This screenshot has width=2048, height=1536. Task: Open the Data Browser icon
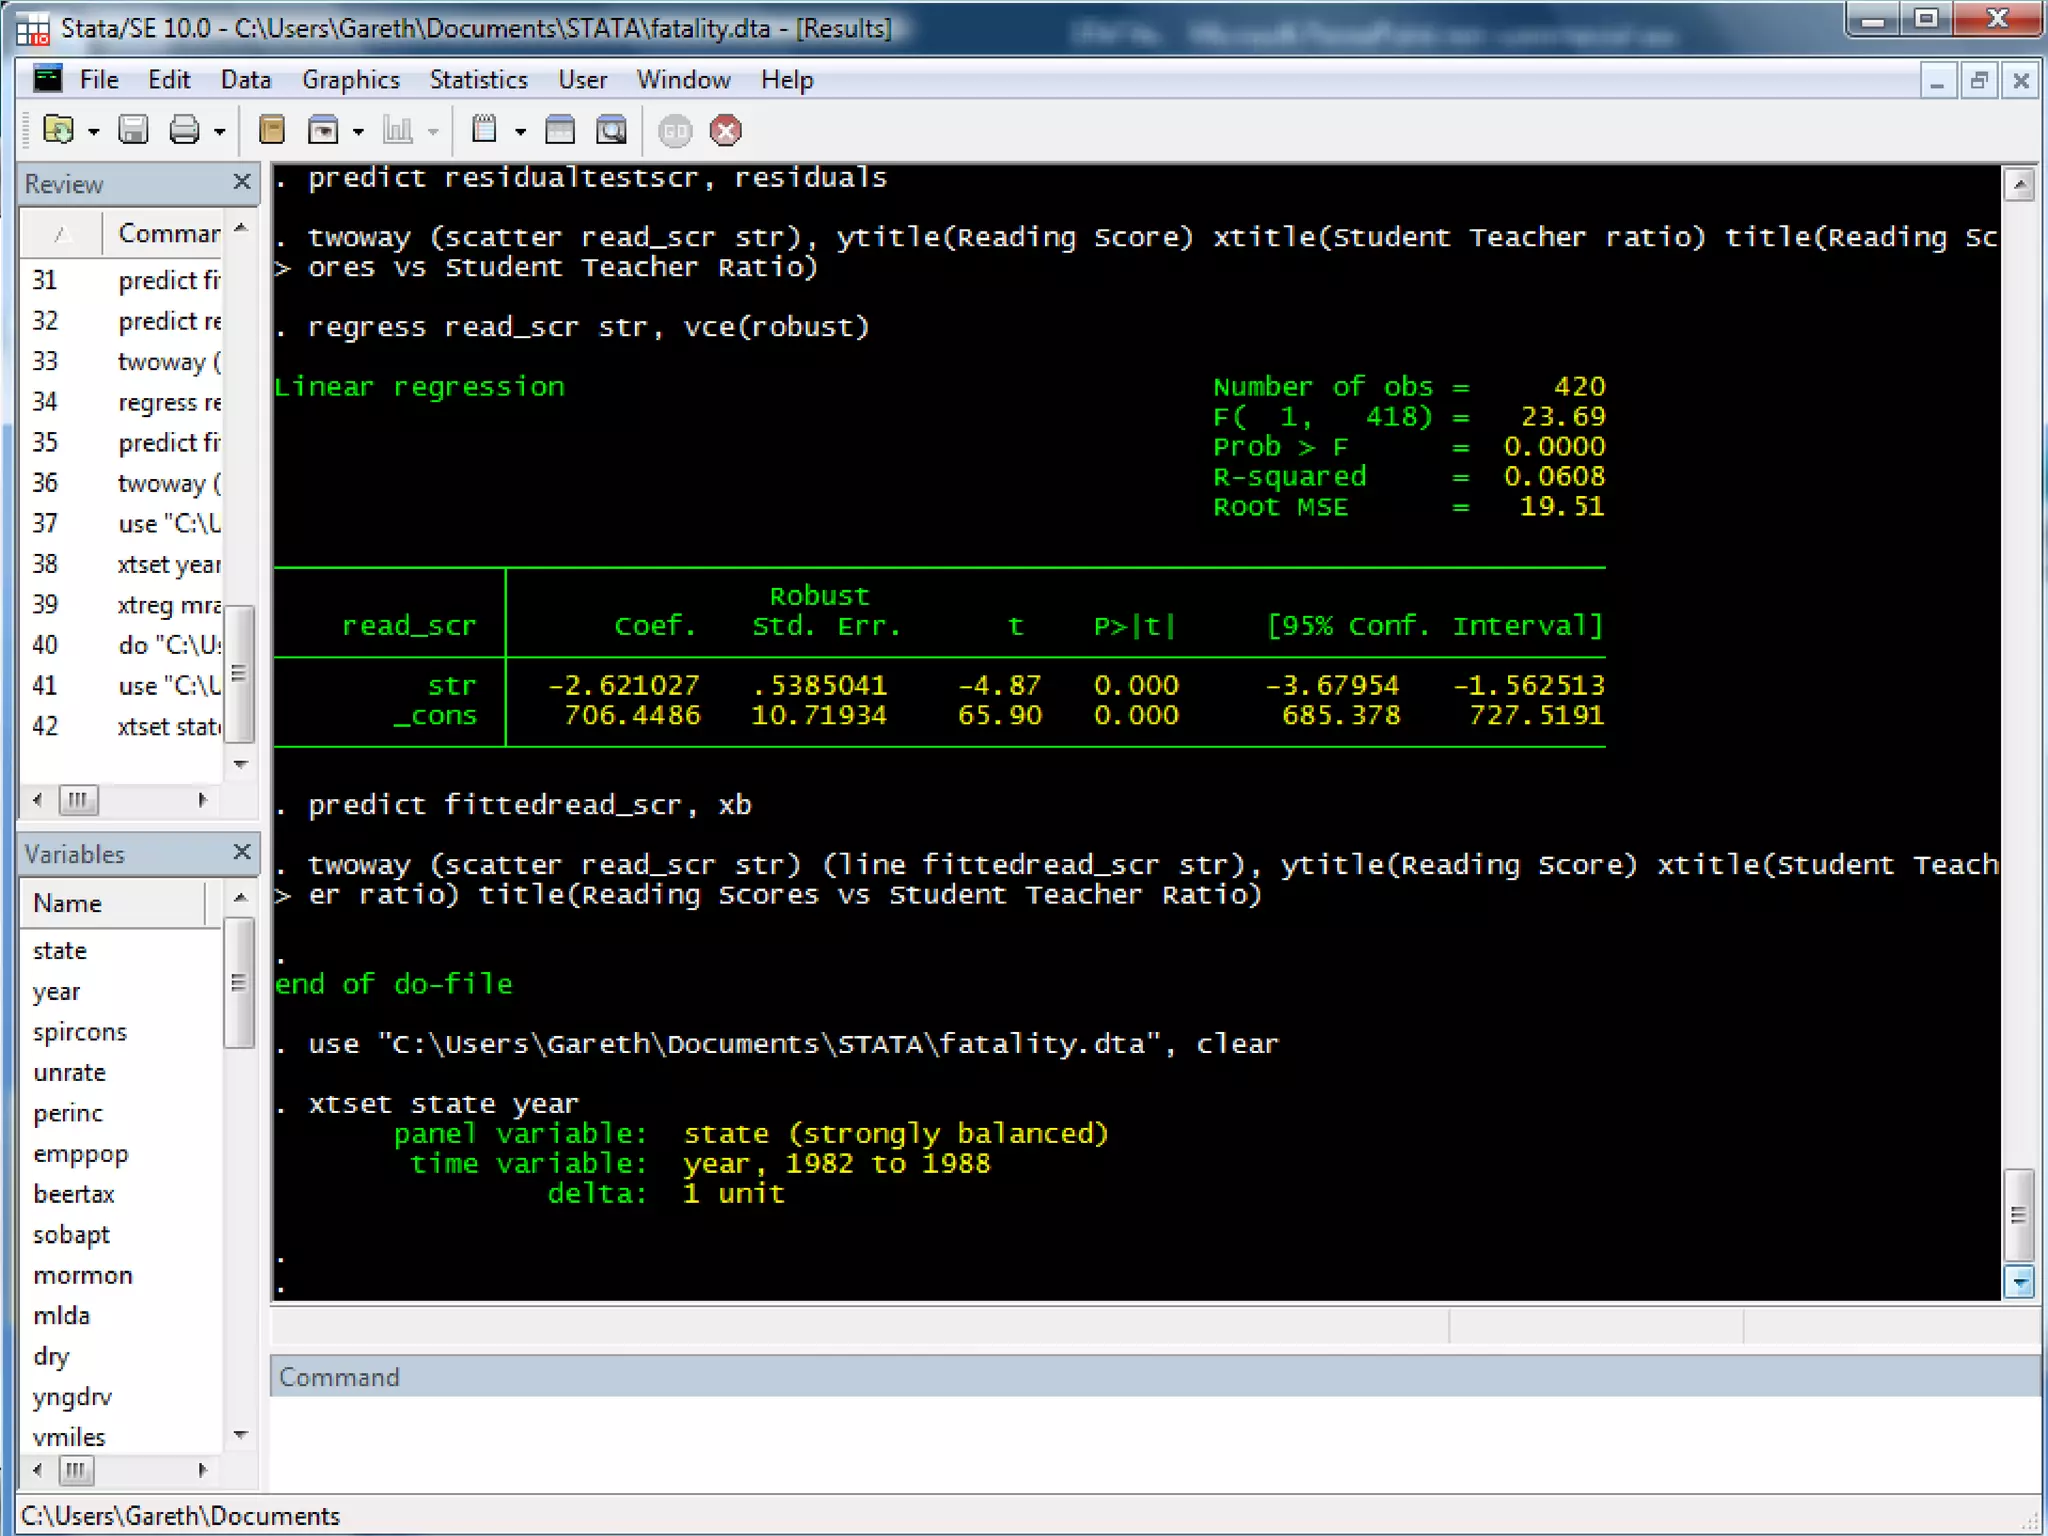611,130
